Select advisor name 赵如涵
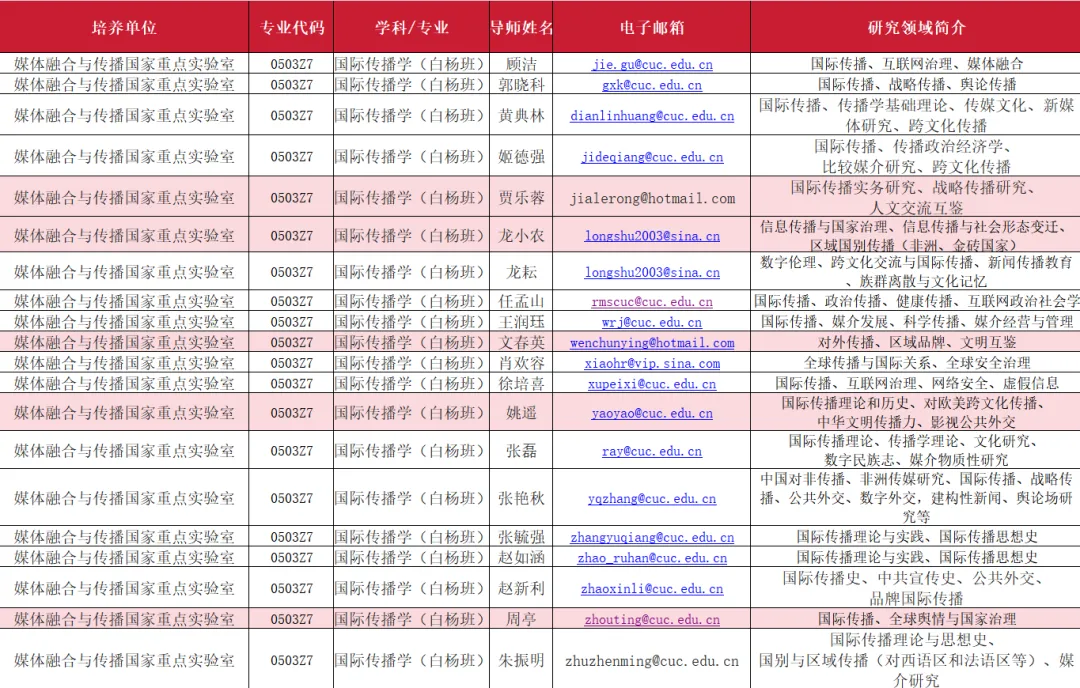Screen dimensions: 1080x688 (521, 557)
